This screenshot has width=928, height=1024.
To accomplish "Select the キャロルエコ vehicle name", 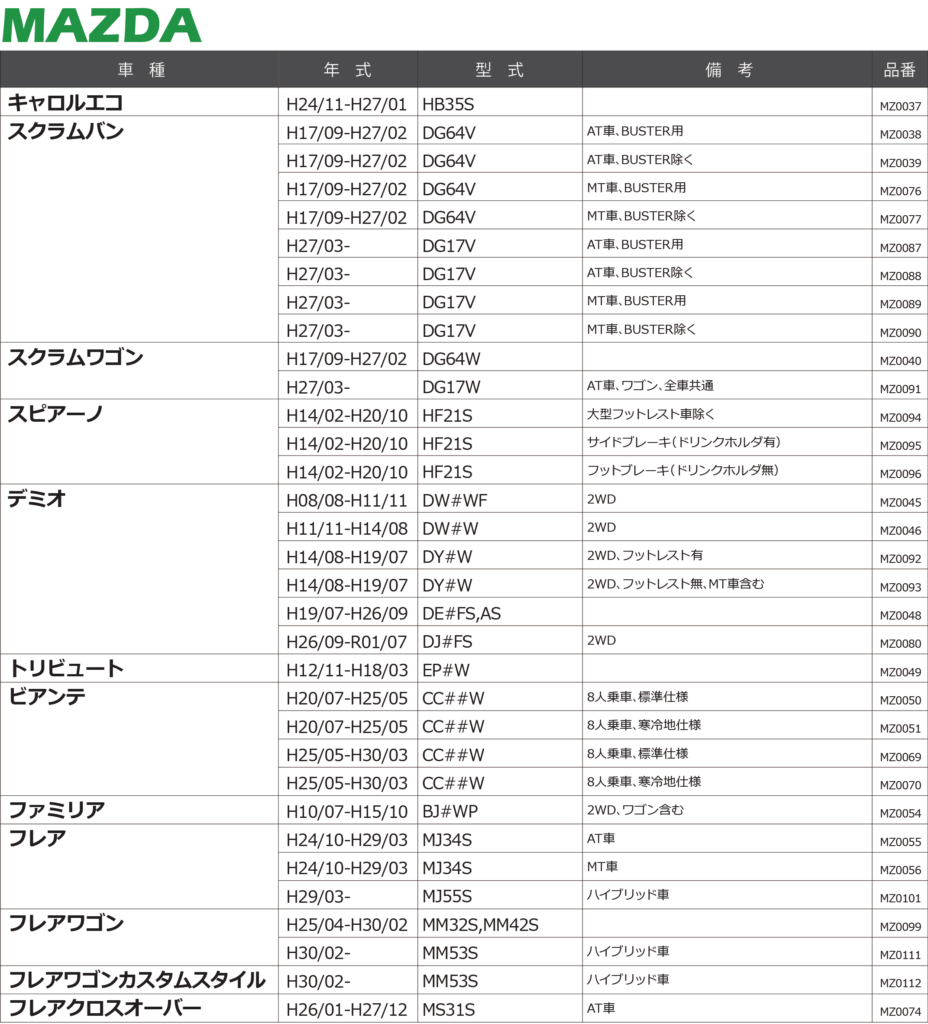I will point(66,102).
